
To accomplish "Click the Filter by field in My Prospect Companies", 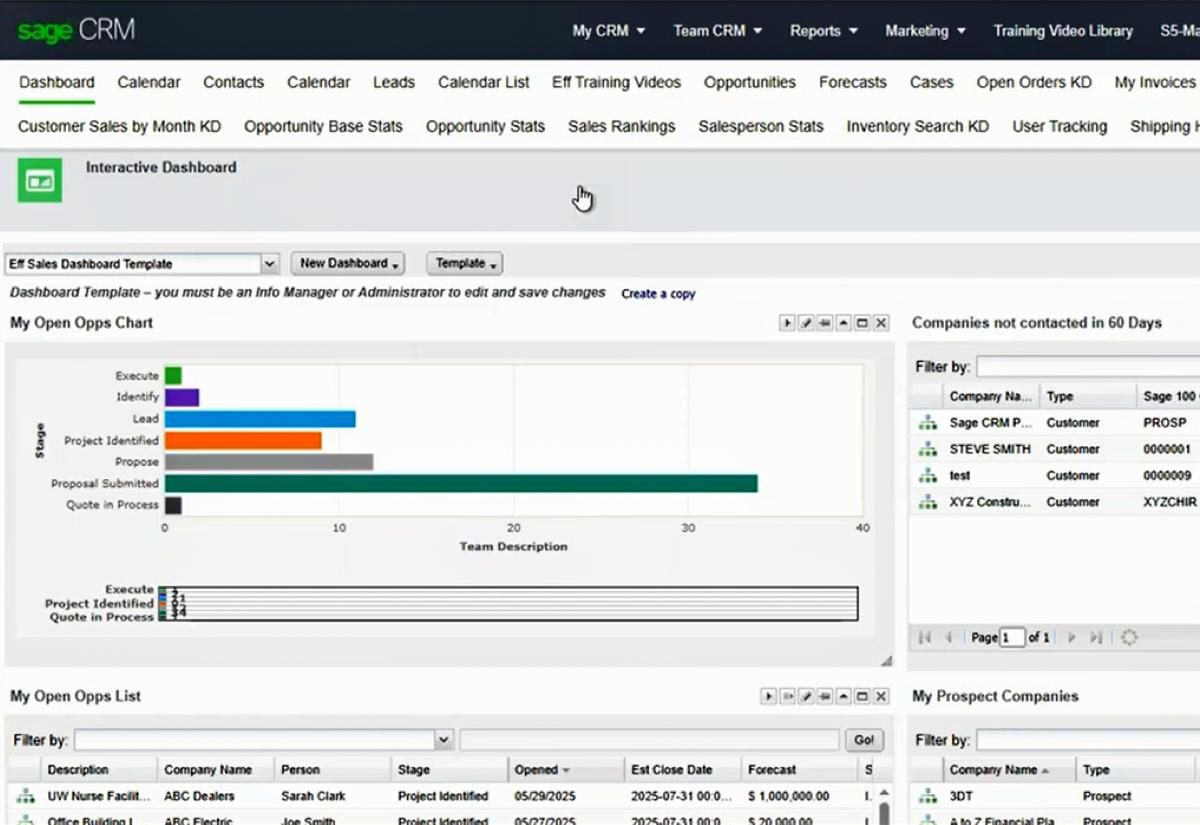I will click(1088, 740).
